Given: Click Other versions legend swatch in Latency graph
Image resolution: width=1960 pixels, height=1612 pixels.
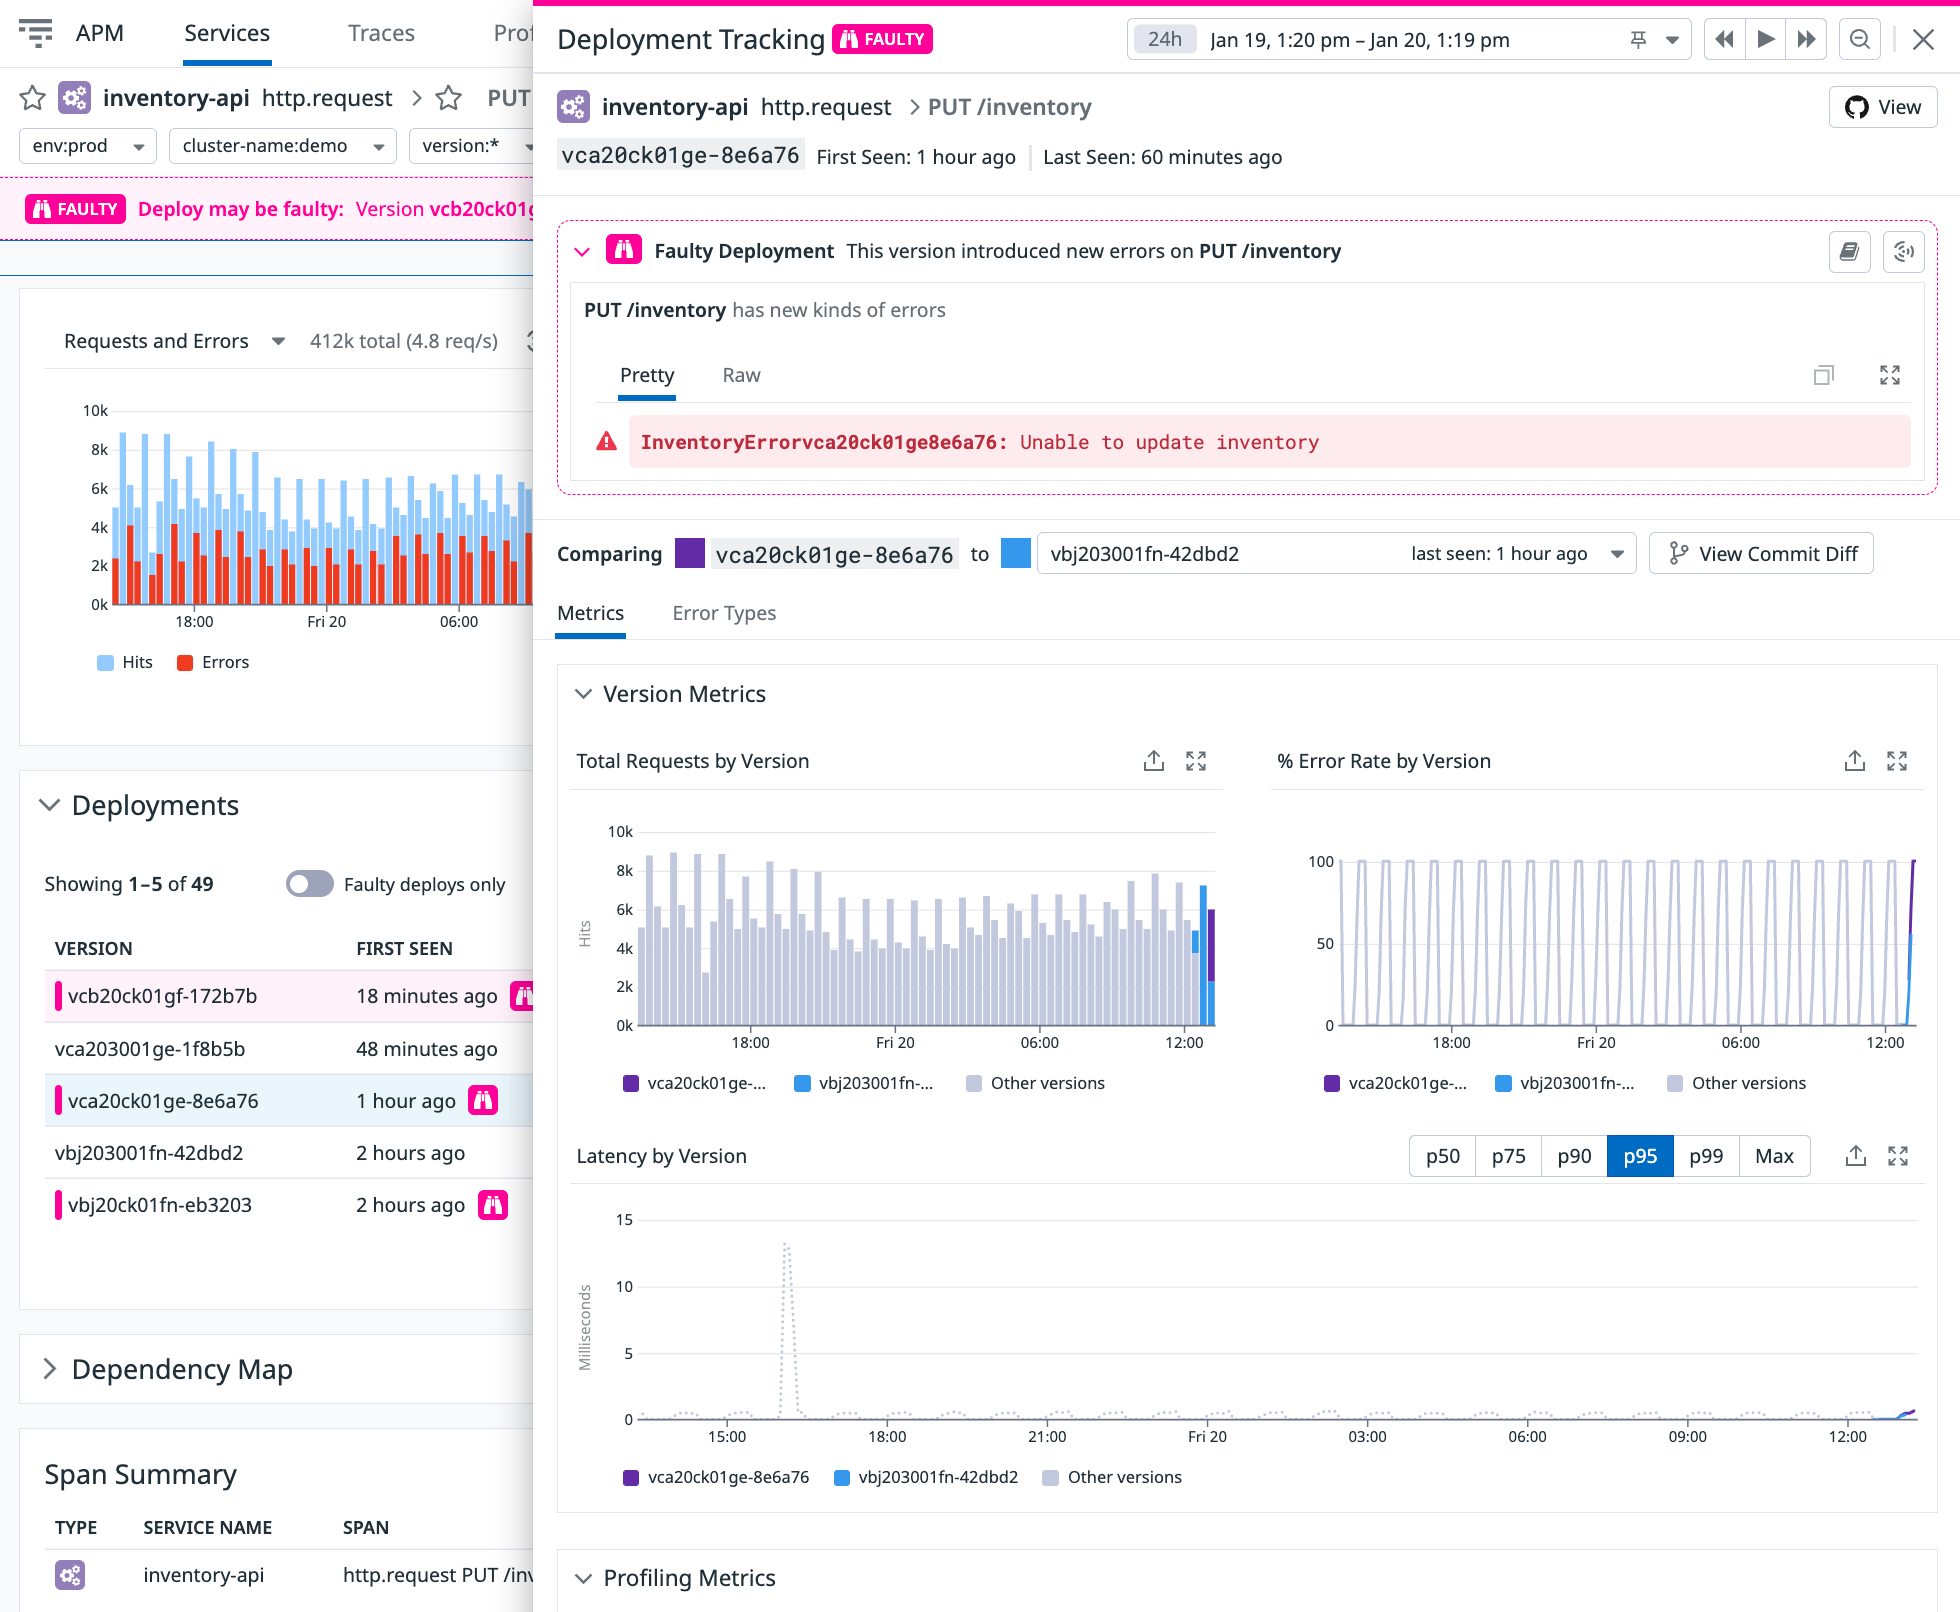Looking at the screenshot, I should coord(1050,1478).
